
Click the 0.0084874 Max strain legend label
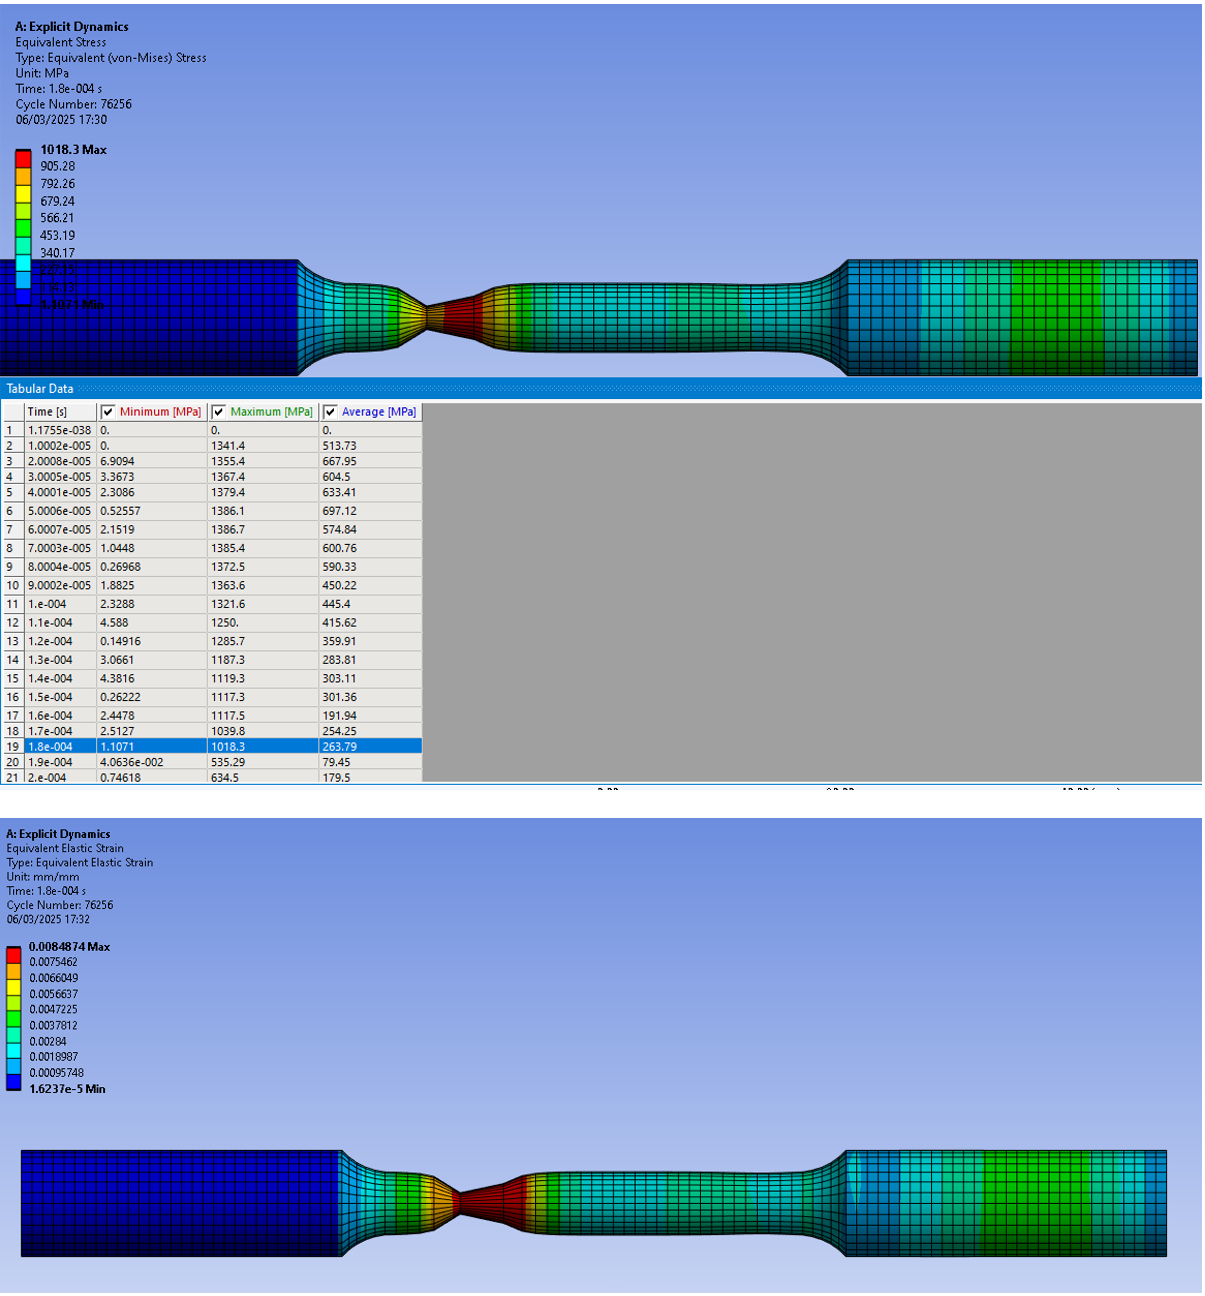(x=69, y=947)
